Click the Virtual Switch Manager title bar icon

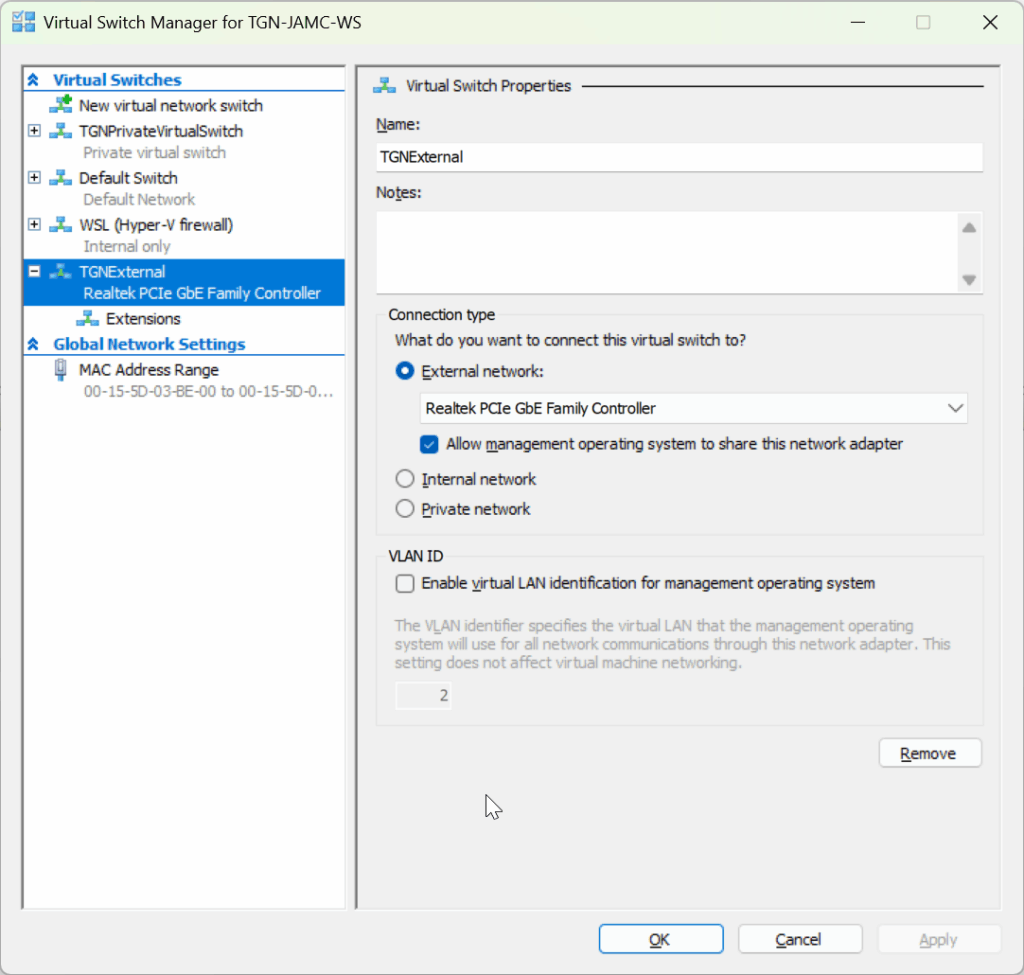[x=24, y=22]
